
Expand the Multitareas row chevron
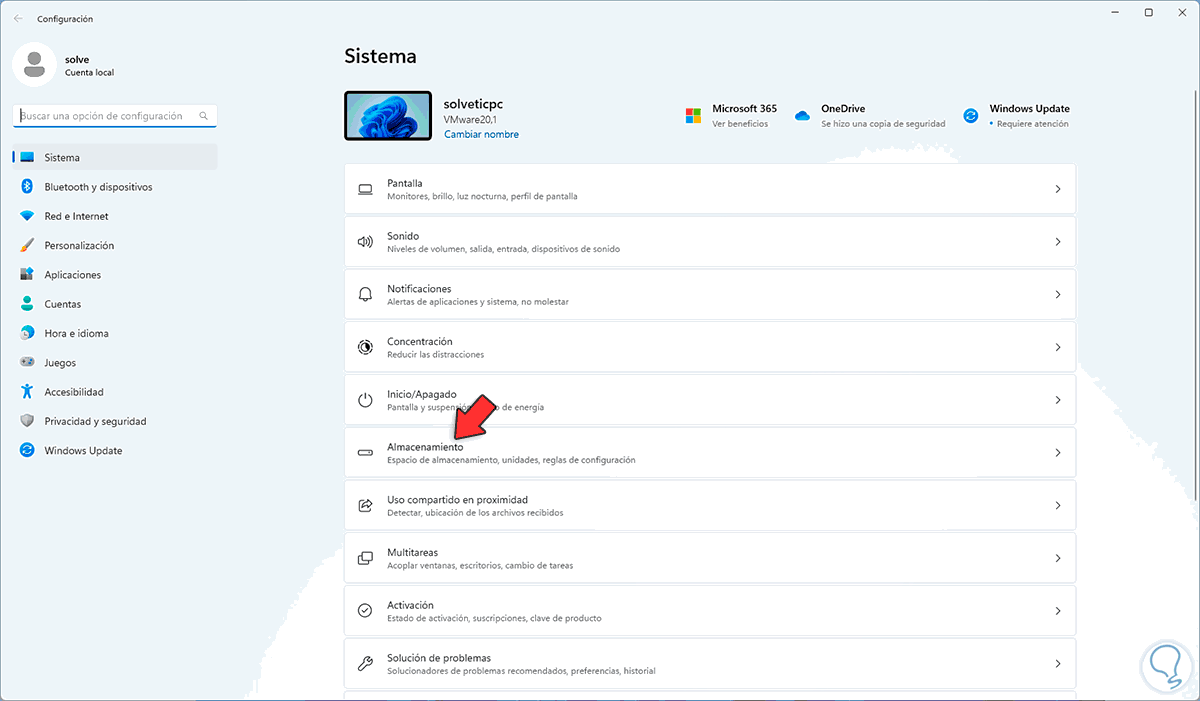(1058, 558)
